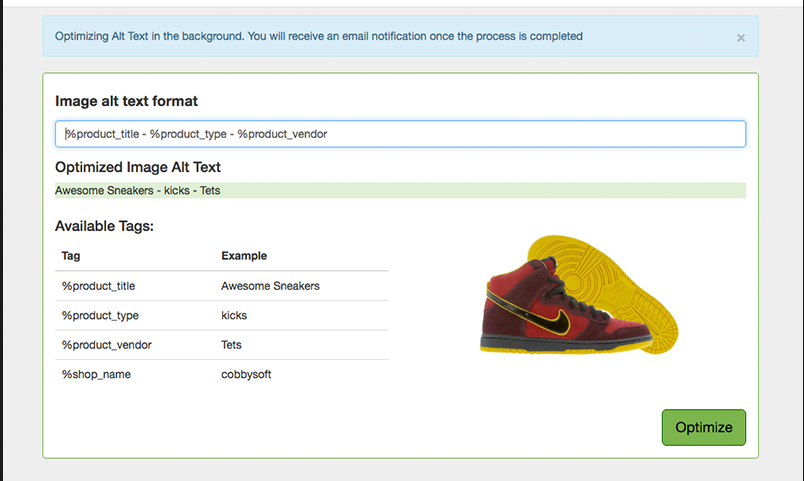Click the blue notification message text
804x481 pixels.
(x=318, y=36)
